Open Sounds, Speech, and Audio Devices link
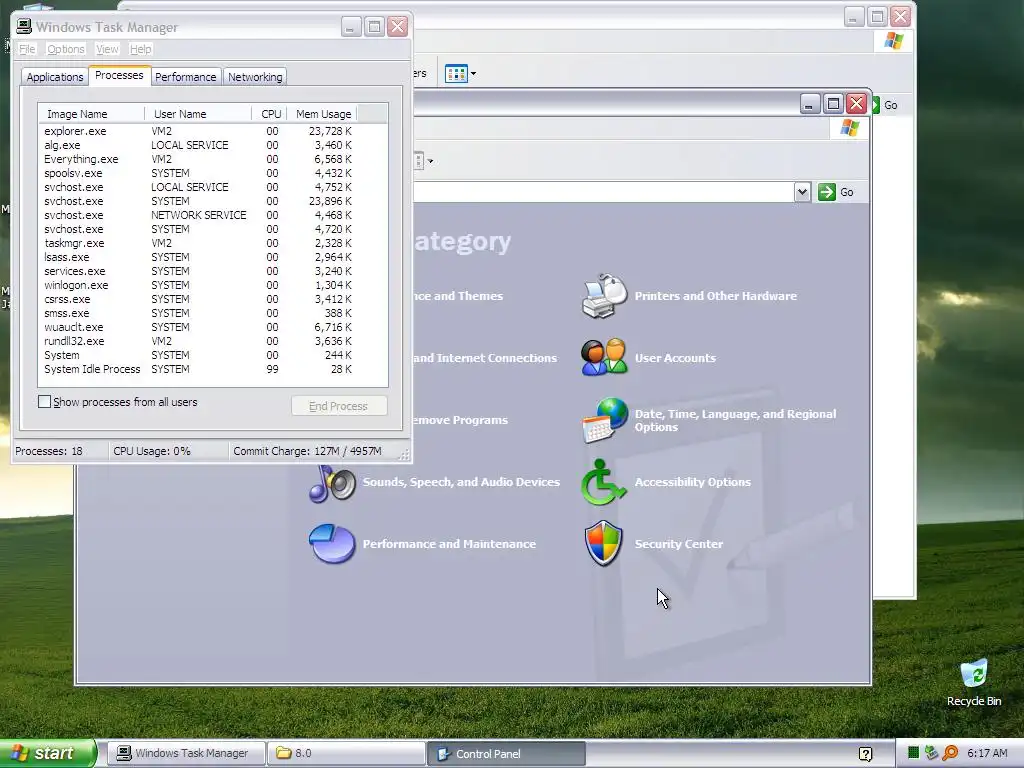Image resolution: width=1024 pixels, height=768 pixels. tap(461, 482)
